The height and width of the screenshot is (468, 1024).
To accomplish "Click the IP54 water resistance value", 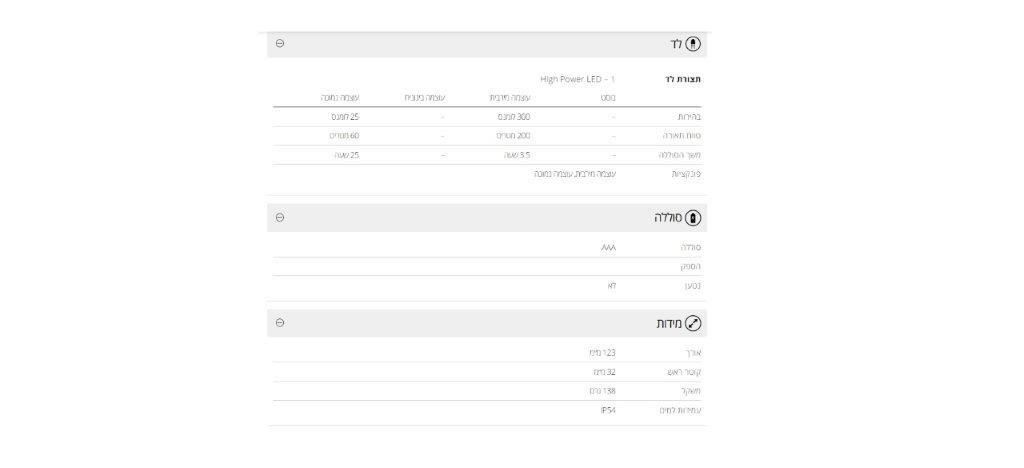I will (608, 411).
